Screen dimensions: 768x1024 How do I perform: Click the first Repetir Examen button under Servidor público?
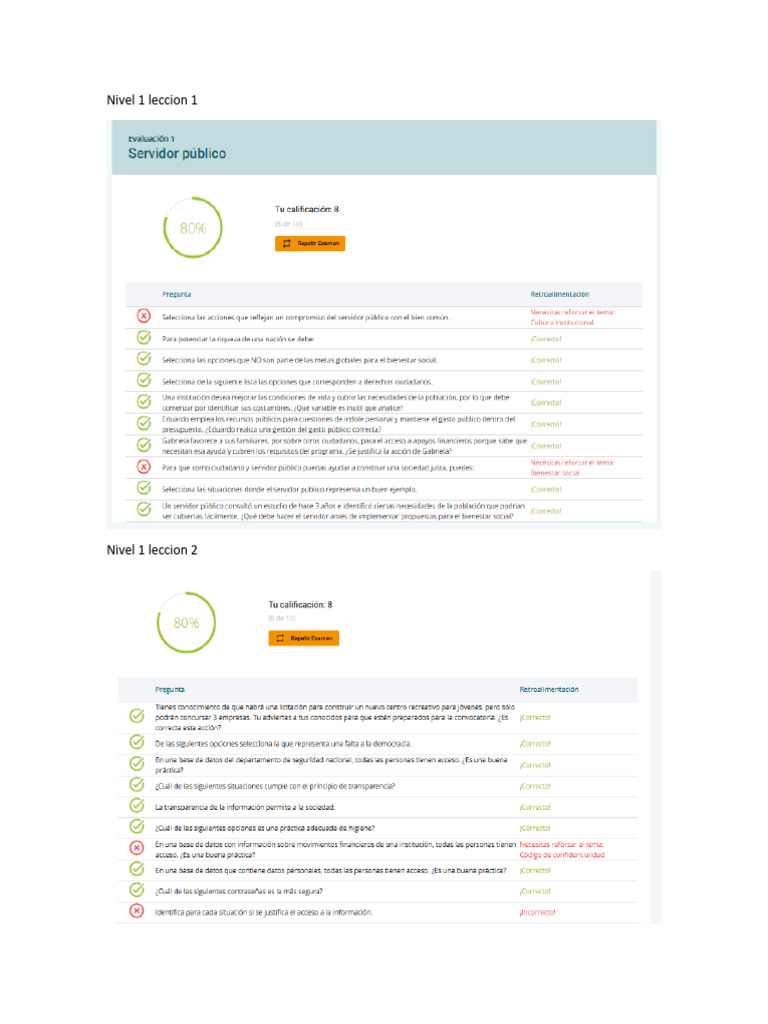tap(310, 243)
